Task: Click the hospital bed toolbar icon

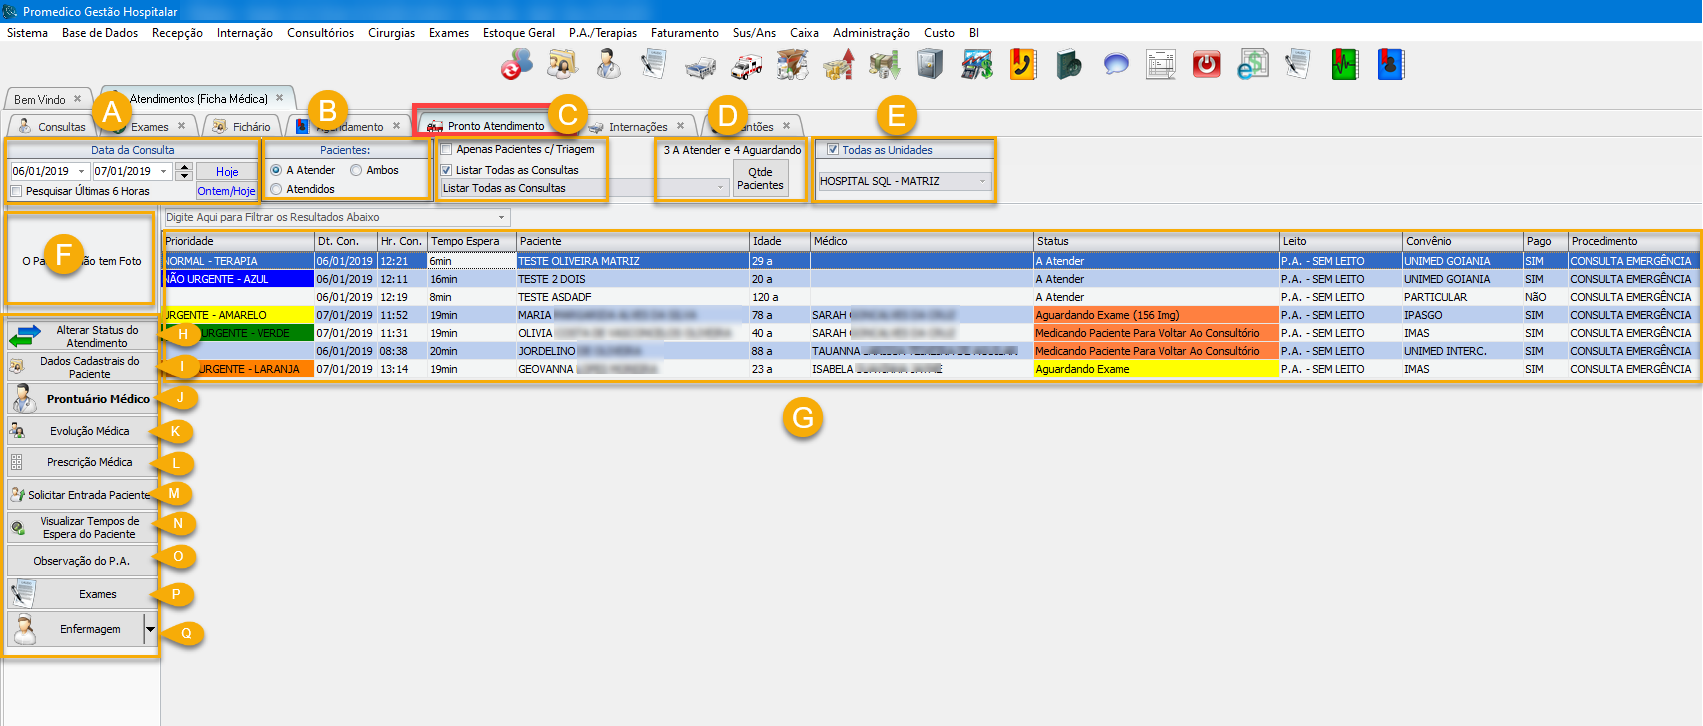Action: 700,66
